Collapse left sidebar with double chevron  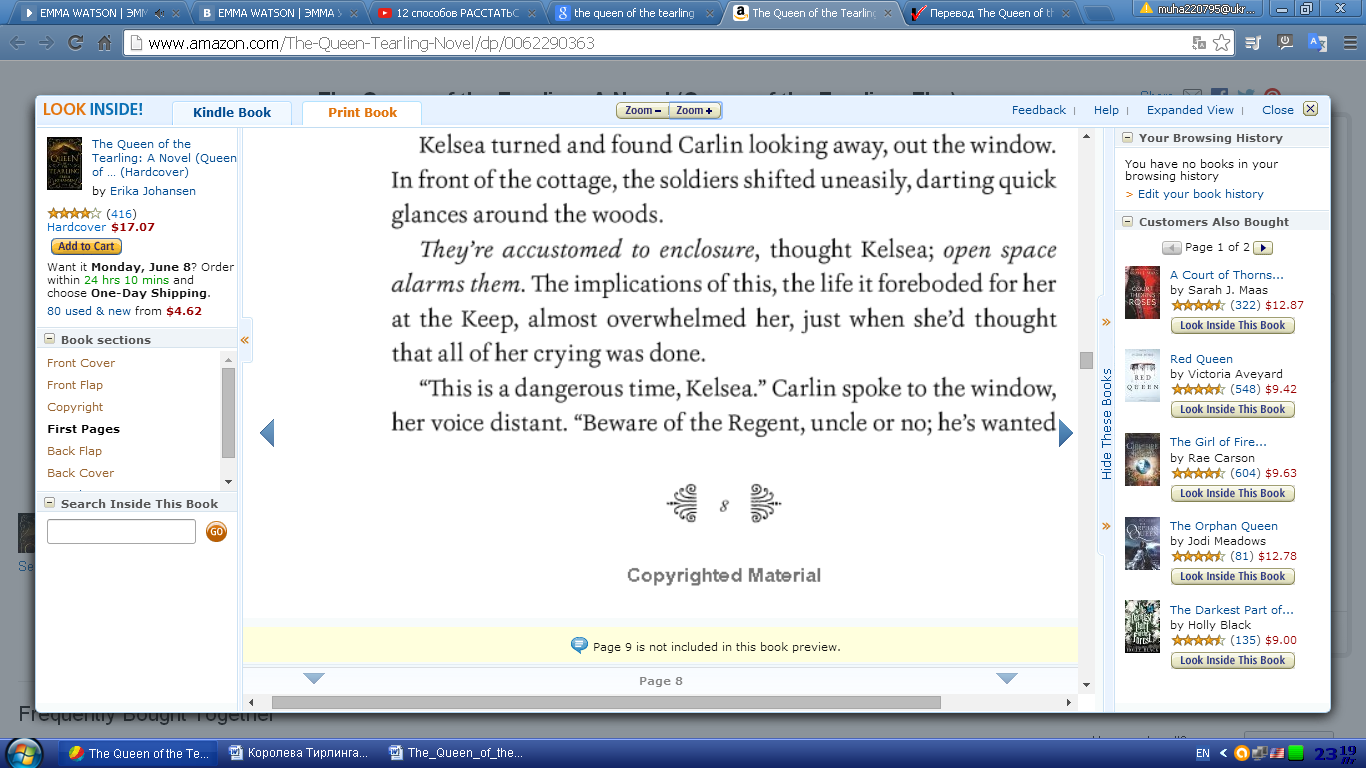coord(245,340)
